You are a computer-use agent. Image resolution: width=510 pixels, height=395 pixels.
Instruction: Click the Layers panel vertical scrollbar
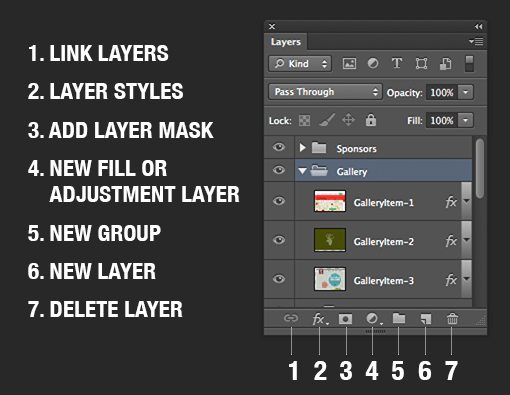[x=480, y=169]
